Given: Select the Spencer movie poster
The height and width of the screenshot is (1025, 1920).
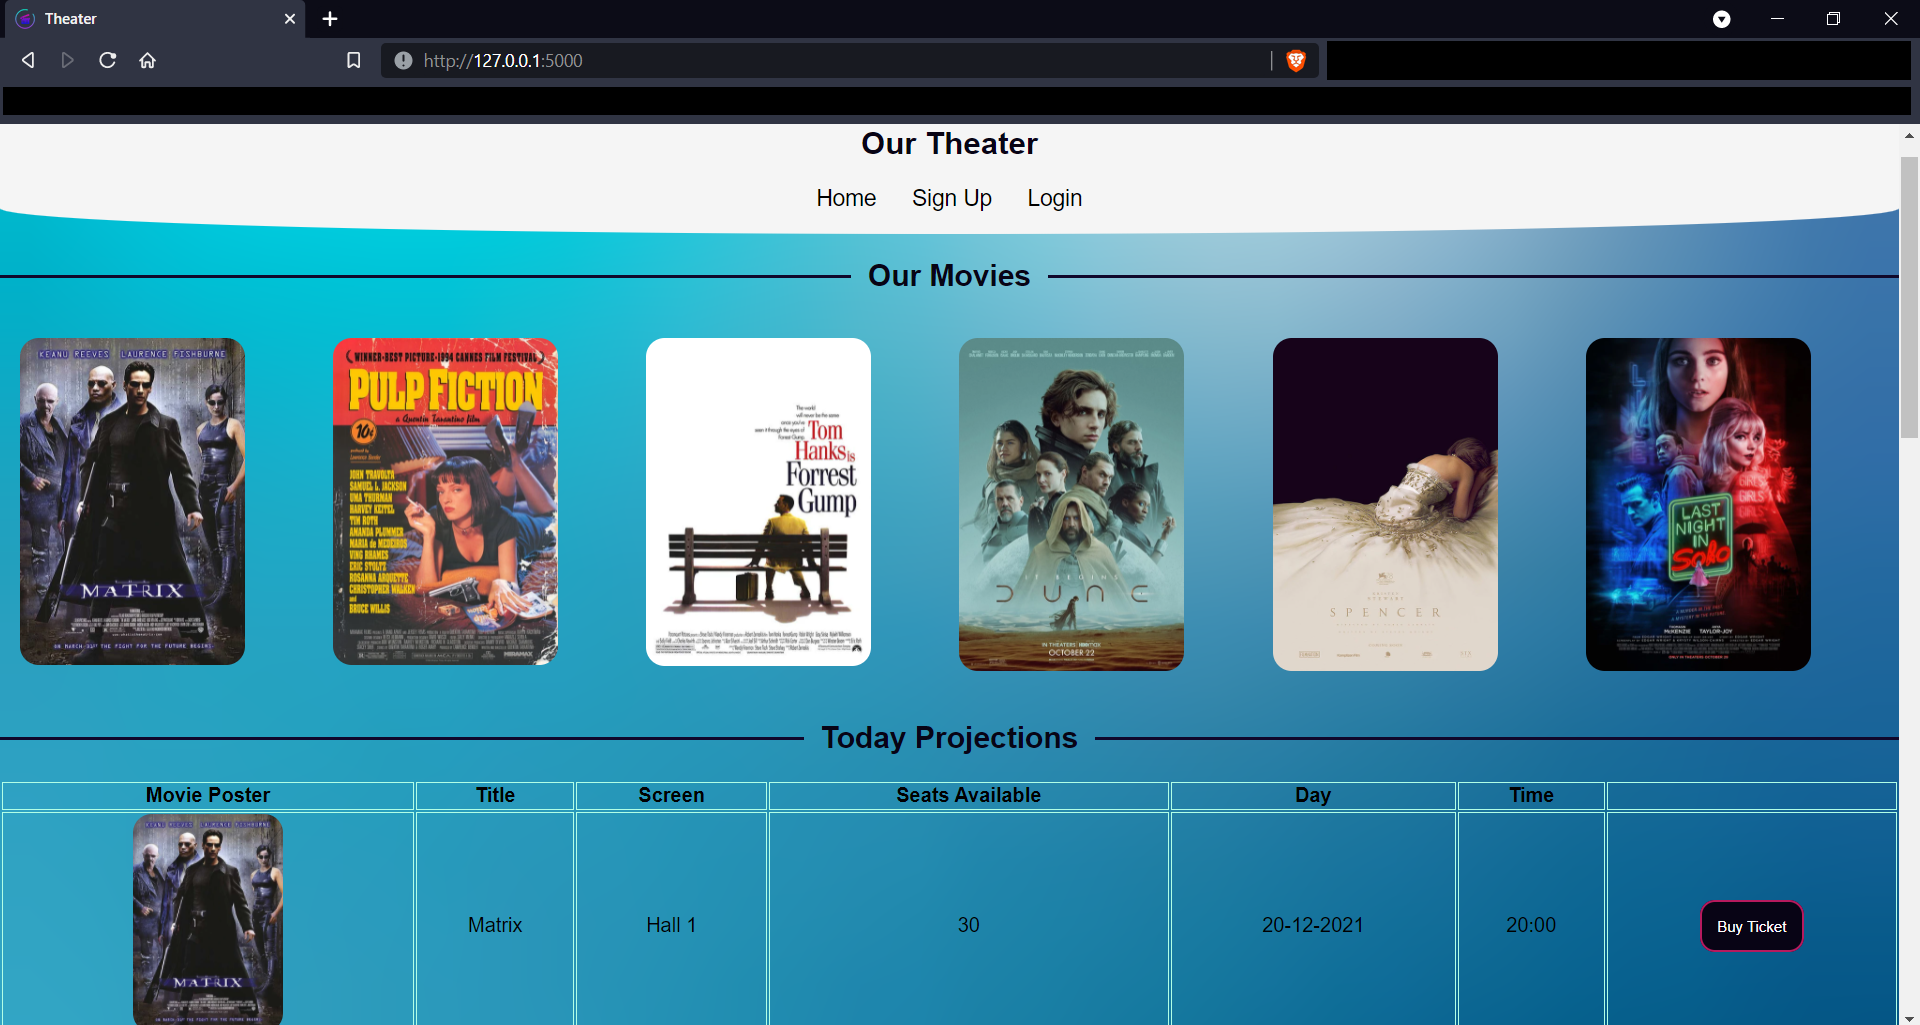Looking at the screenshot, I should tap(1385, 504).
